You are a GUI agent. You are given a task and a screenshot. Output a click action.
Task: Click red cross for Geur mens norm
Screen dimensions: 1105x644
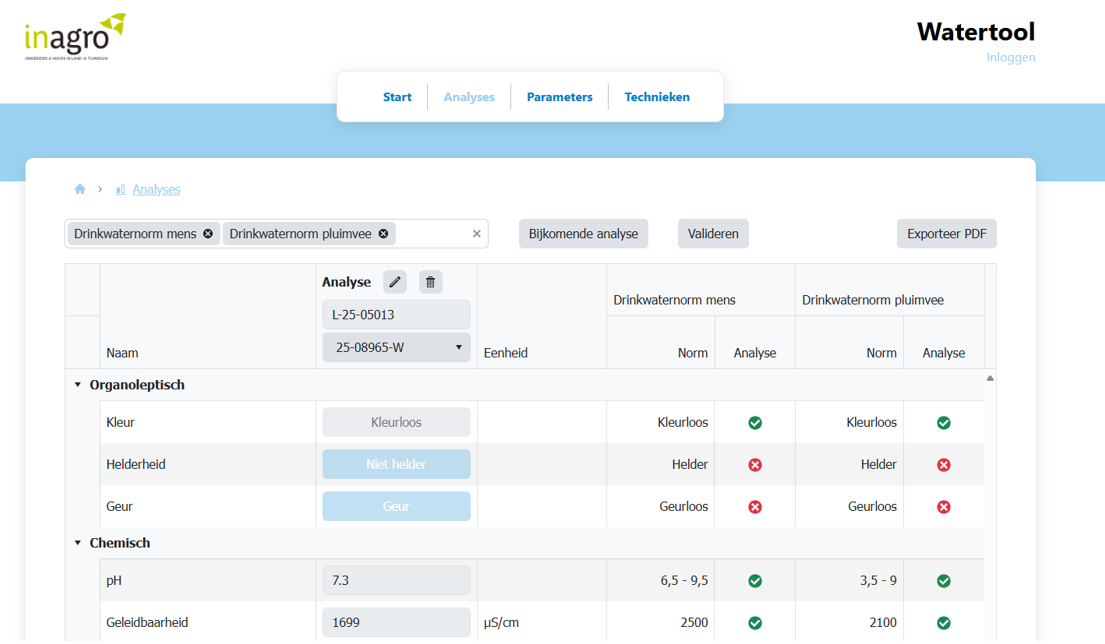pyautogui.click(x=755, y=507)
